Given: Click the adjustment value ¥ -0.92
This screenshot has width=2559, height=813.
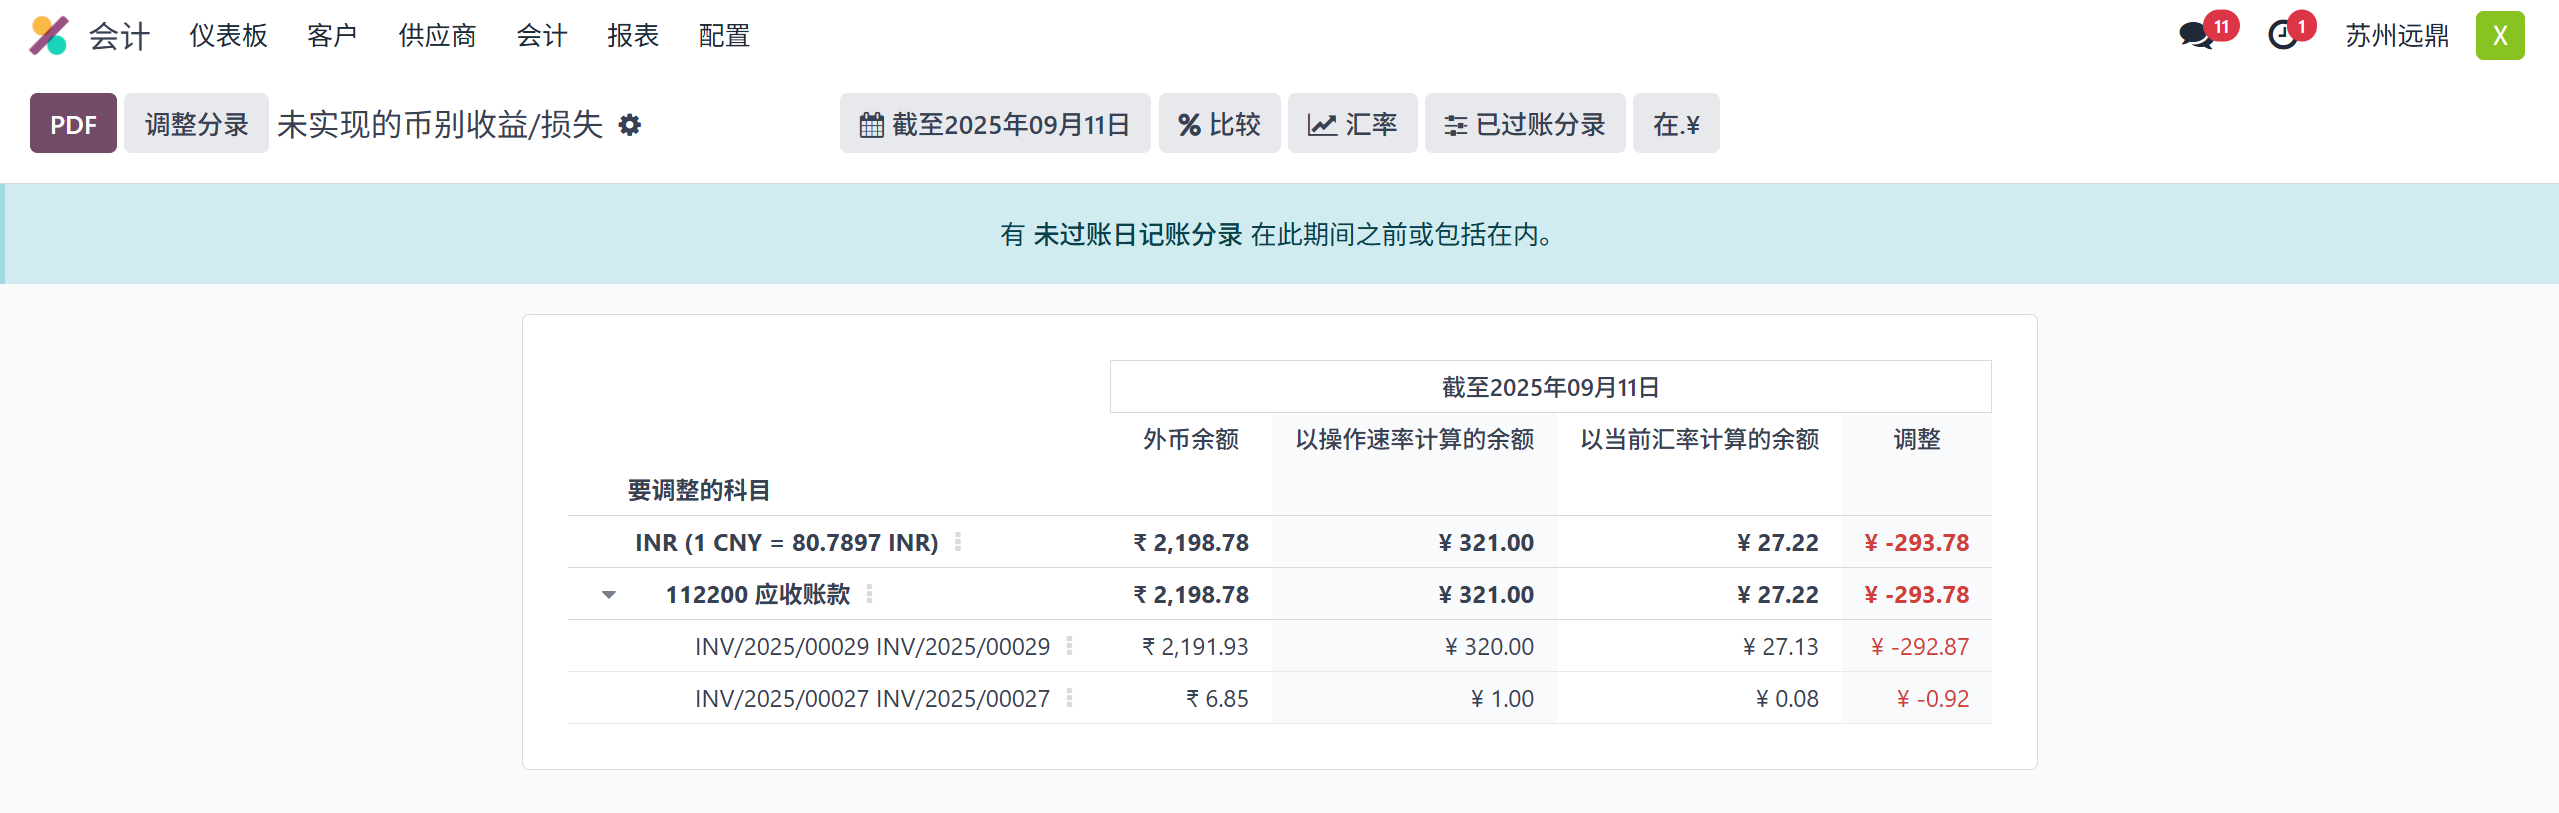Looking at the screenshot, I should pyautogui.click(x=1932, y=699).
